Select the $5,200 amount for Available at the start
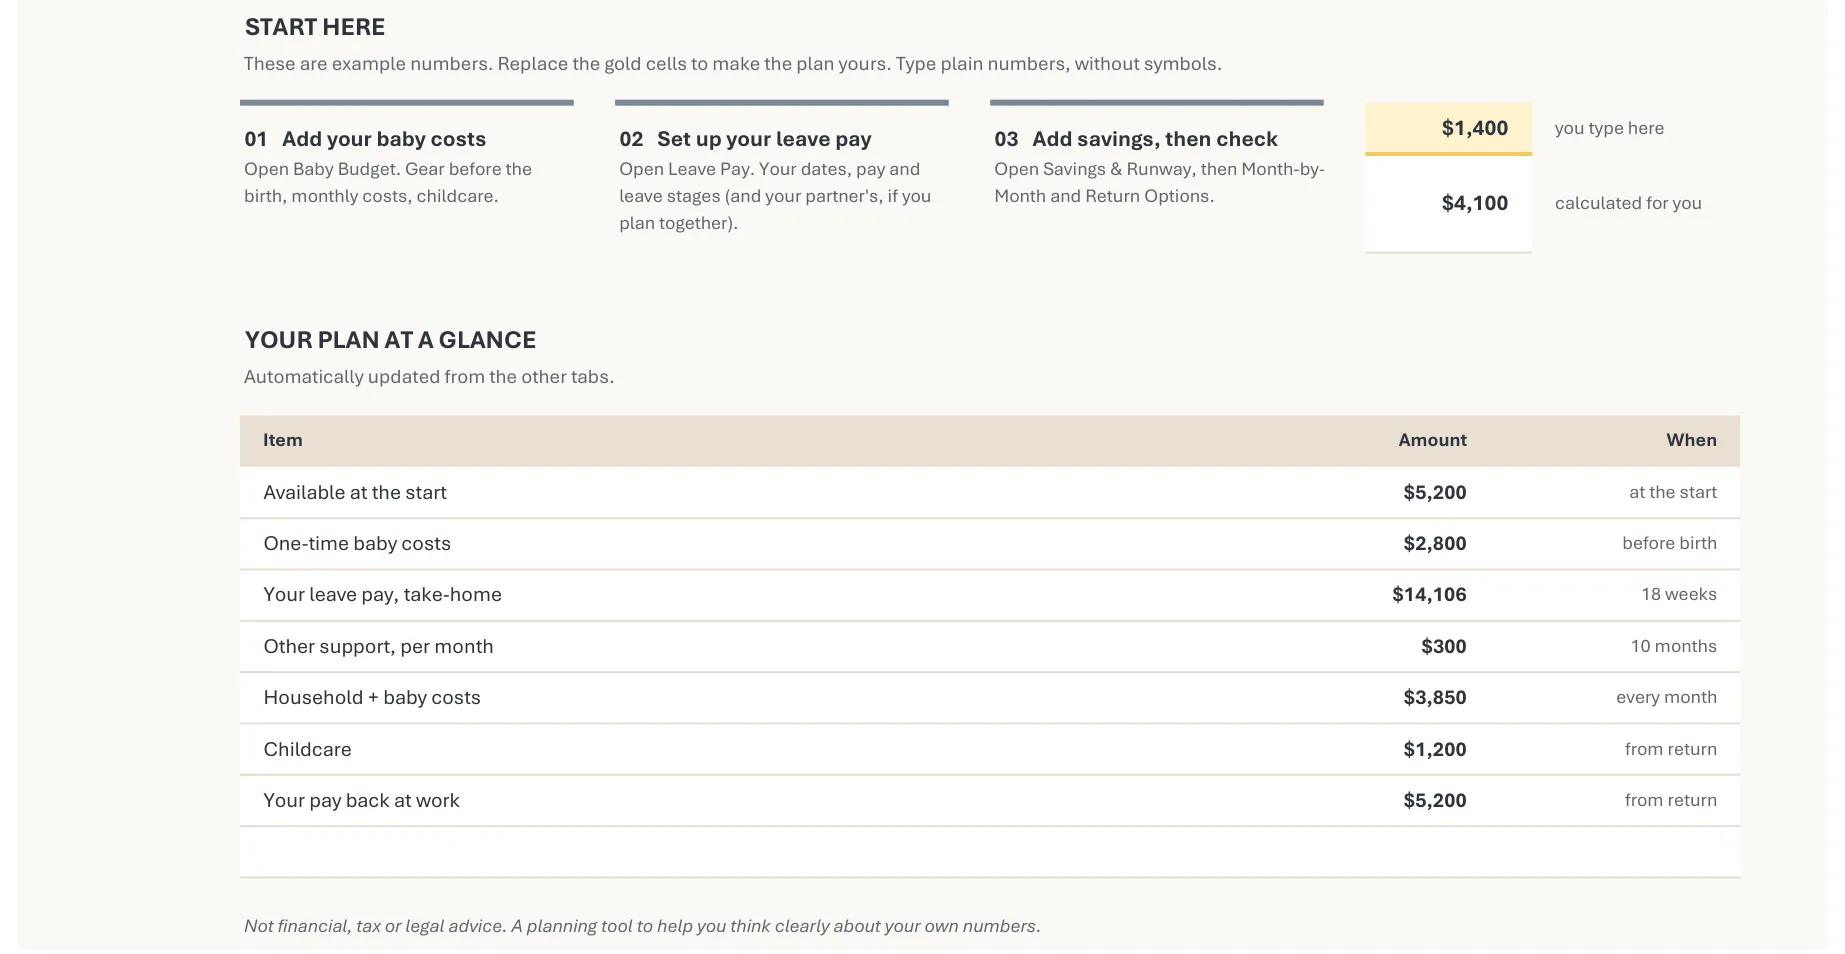 pos(1435,492)
